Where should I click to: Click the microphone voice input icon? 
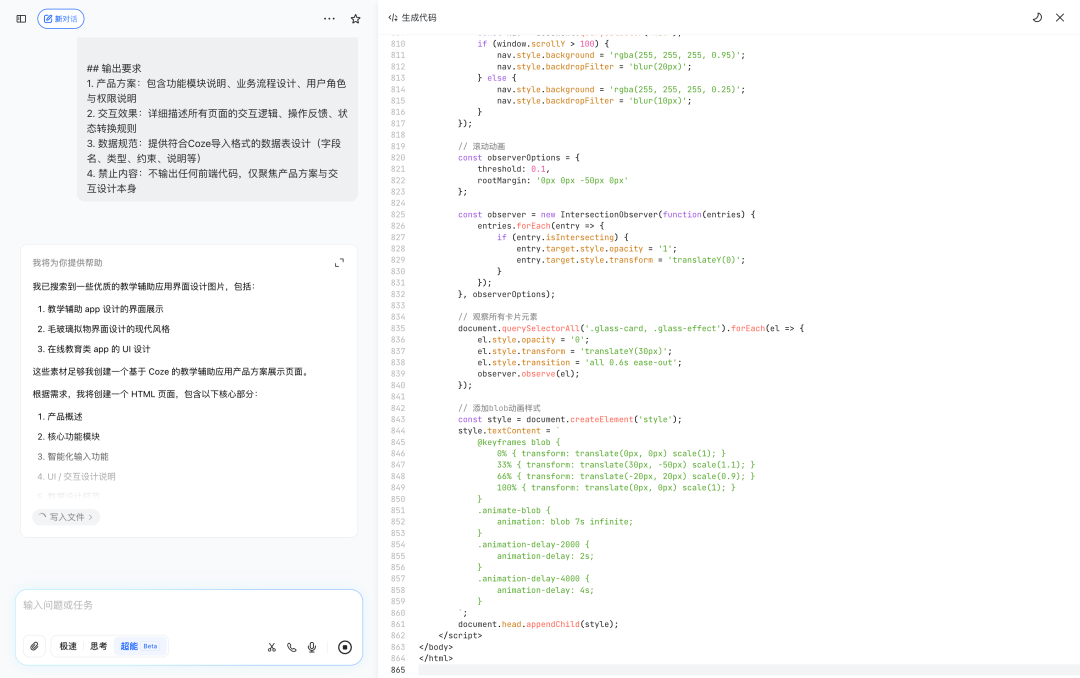[x=311, y=647]
